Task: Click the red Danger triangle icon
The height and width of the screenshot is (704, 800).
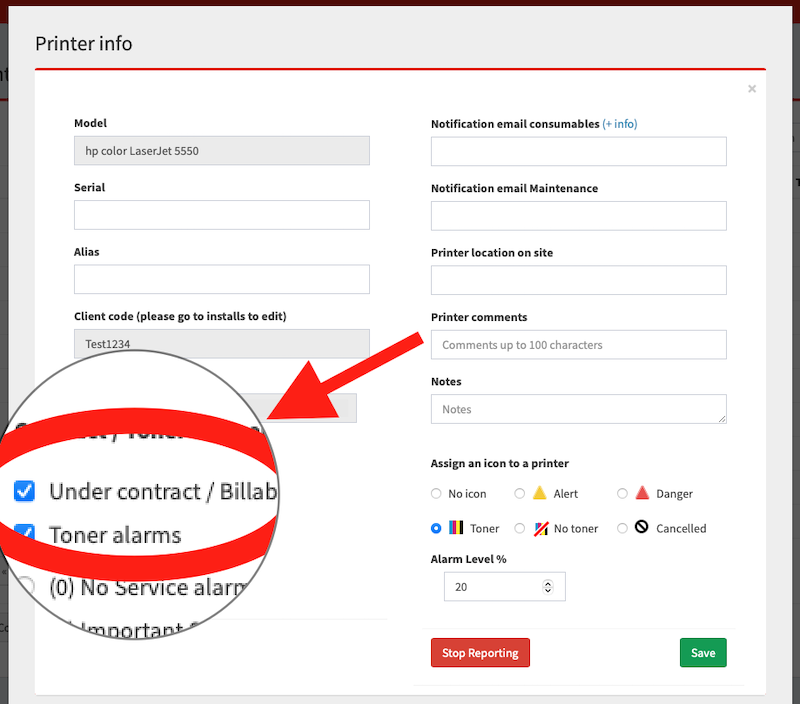Action: coord(643,493)
